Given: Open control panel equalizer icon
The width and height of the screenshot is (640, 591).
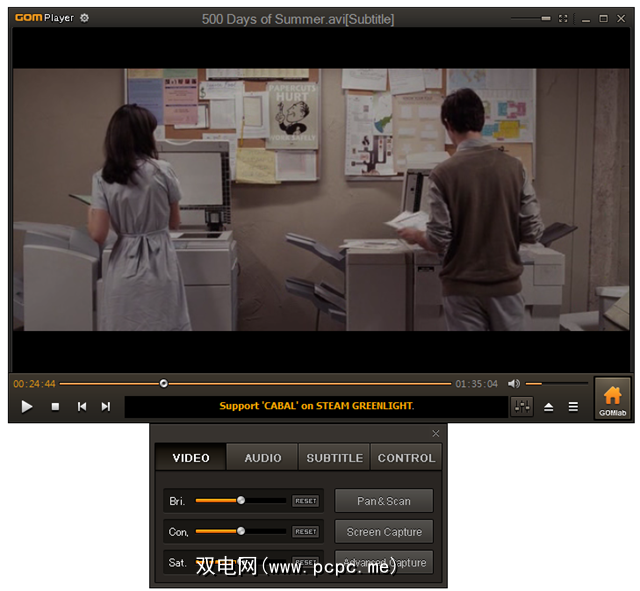Looking at the screenshot, I should (522, 407).
